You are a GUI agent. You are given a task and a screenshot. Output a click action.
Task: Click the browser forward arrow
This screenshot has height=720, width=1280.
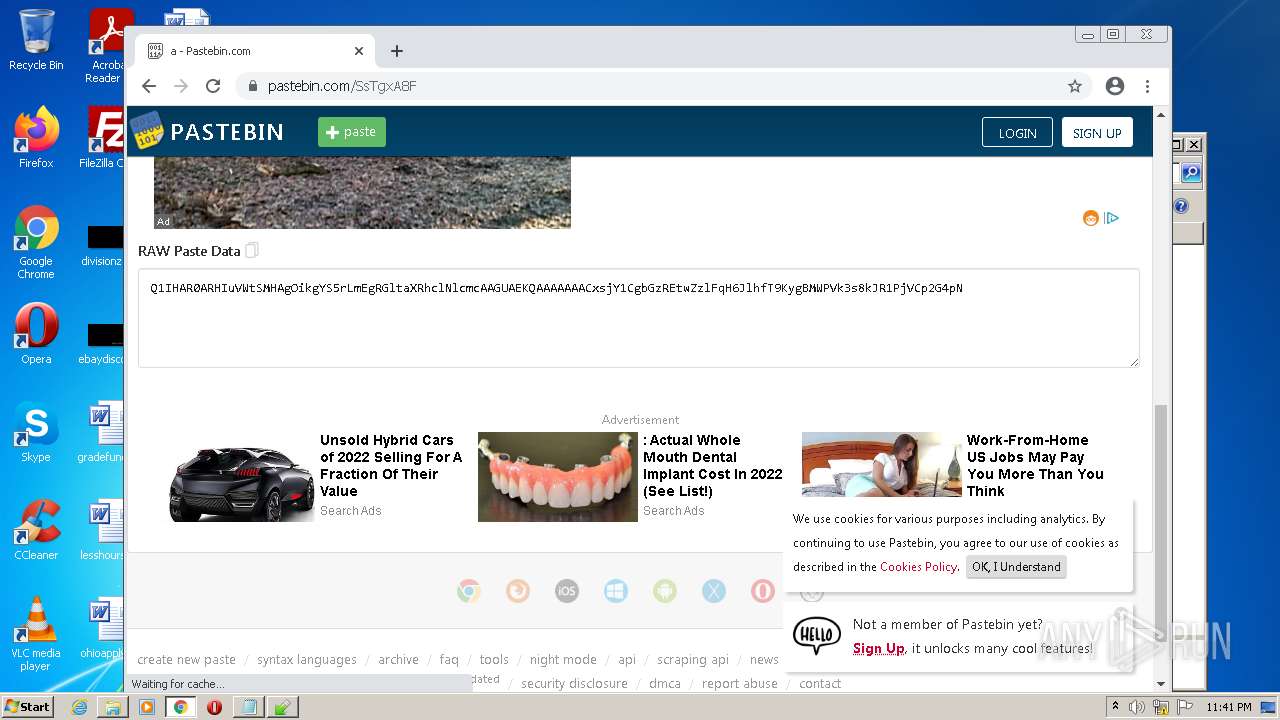pos(181,86)
